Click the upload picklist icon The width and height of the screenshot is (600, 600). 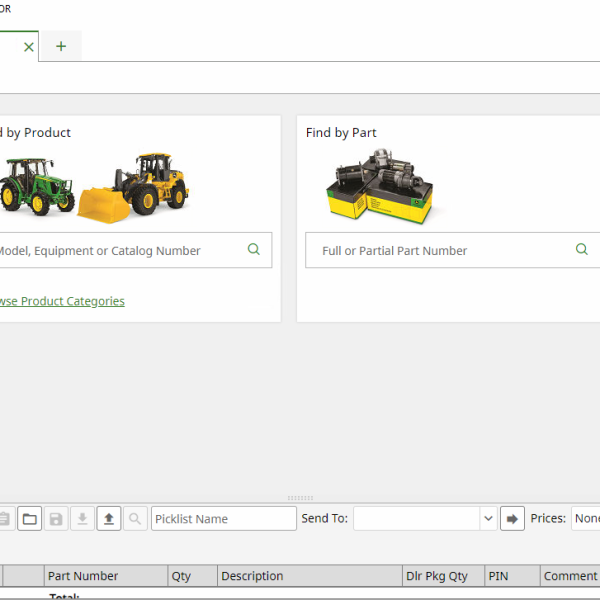coord(109,518)
